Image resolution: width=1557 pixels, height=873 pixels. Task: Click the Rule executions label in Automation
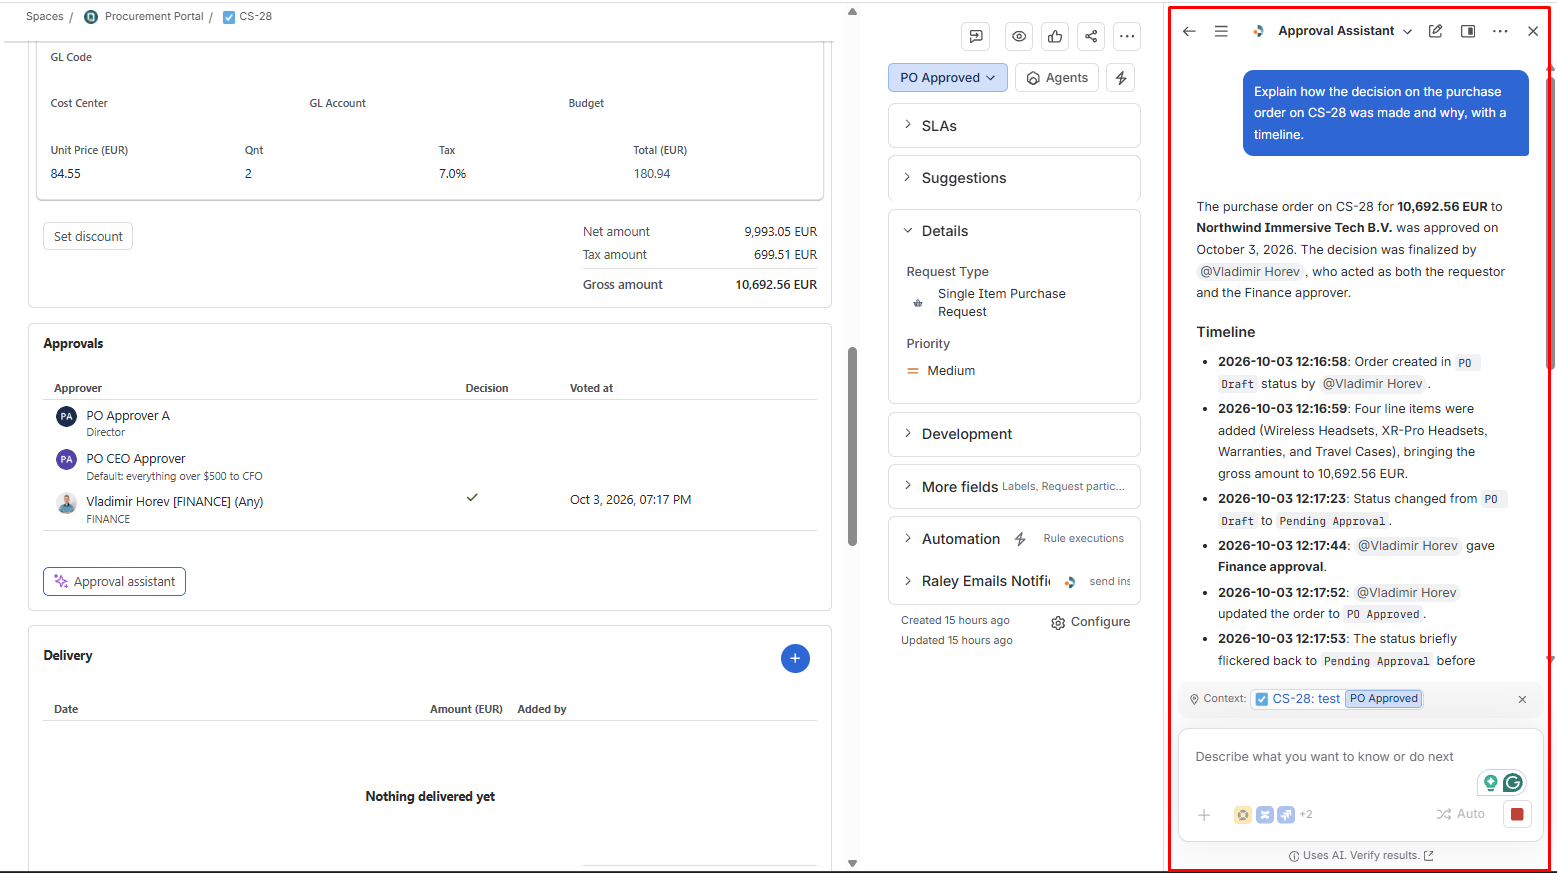tap(1083, 539)
